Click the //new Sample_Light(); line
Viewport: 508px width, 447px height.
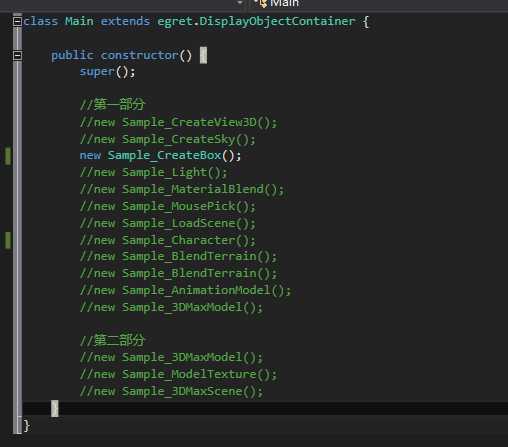point(153,173)
